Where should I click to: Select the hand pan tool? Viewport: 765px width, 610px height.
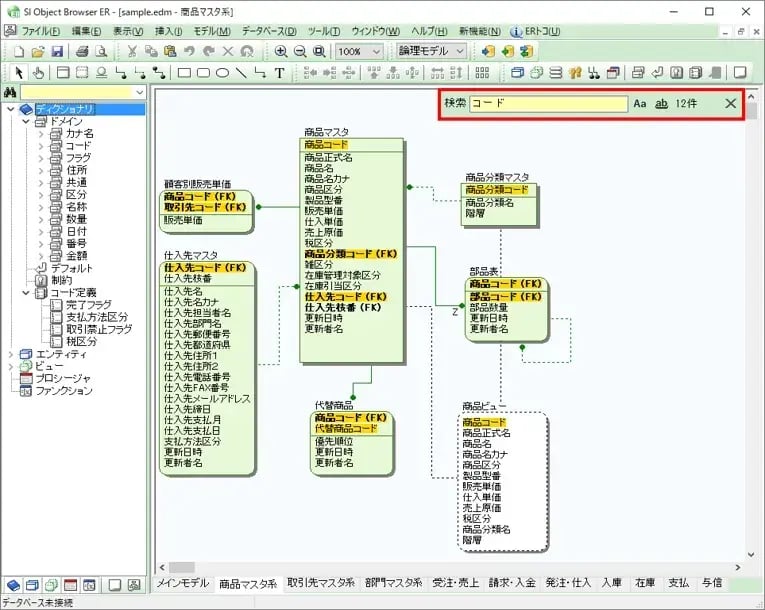[x=38, y=73]
